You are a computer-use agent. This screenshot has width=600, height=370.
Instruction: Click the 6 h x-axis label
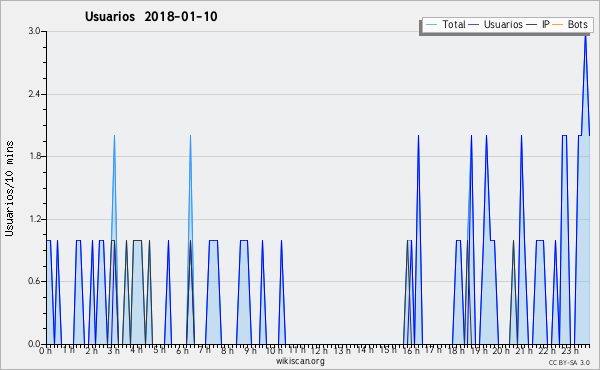pos(182,350)
